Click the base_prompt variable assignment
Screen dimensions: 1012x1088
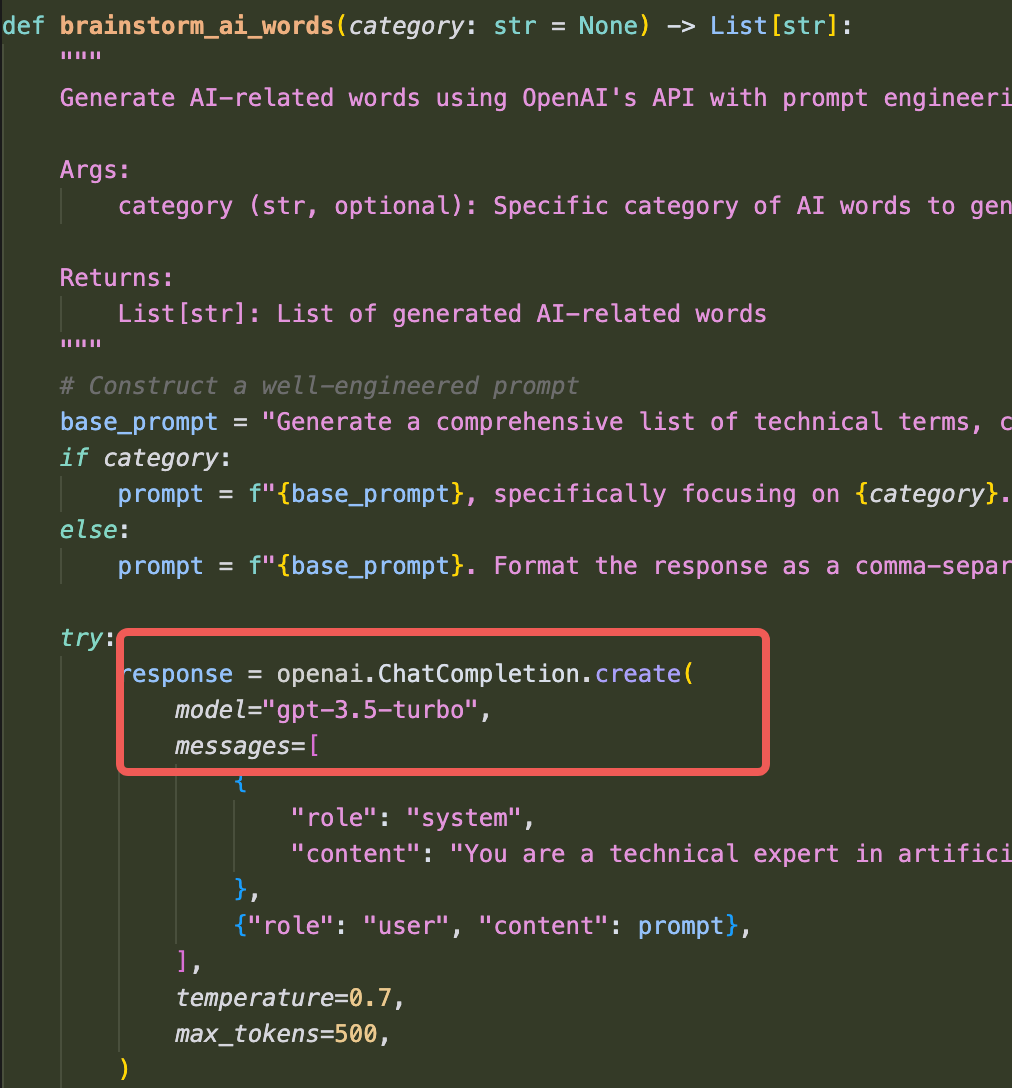click(138, 421)
